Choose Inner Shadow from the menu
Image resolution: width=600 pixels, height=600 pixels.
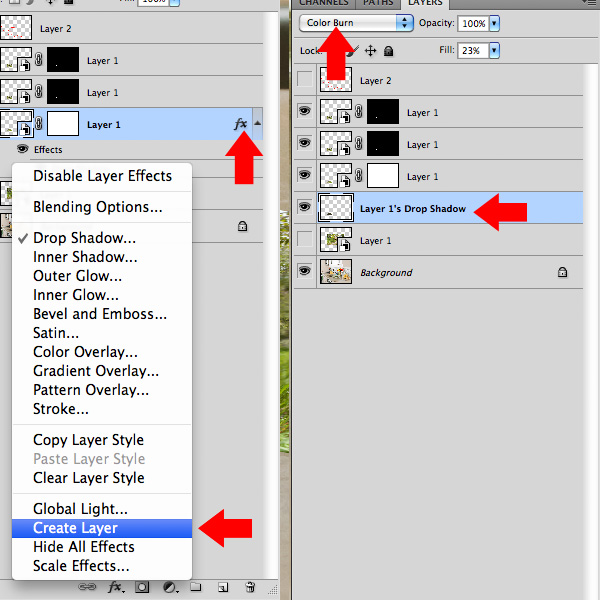click(x=102, y=257)
